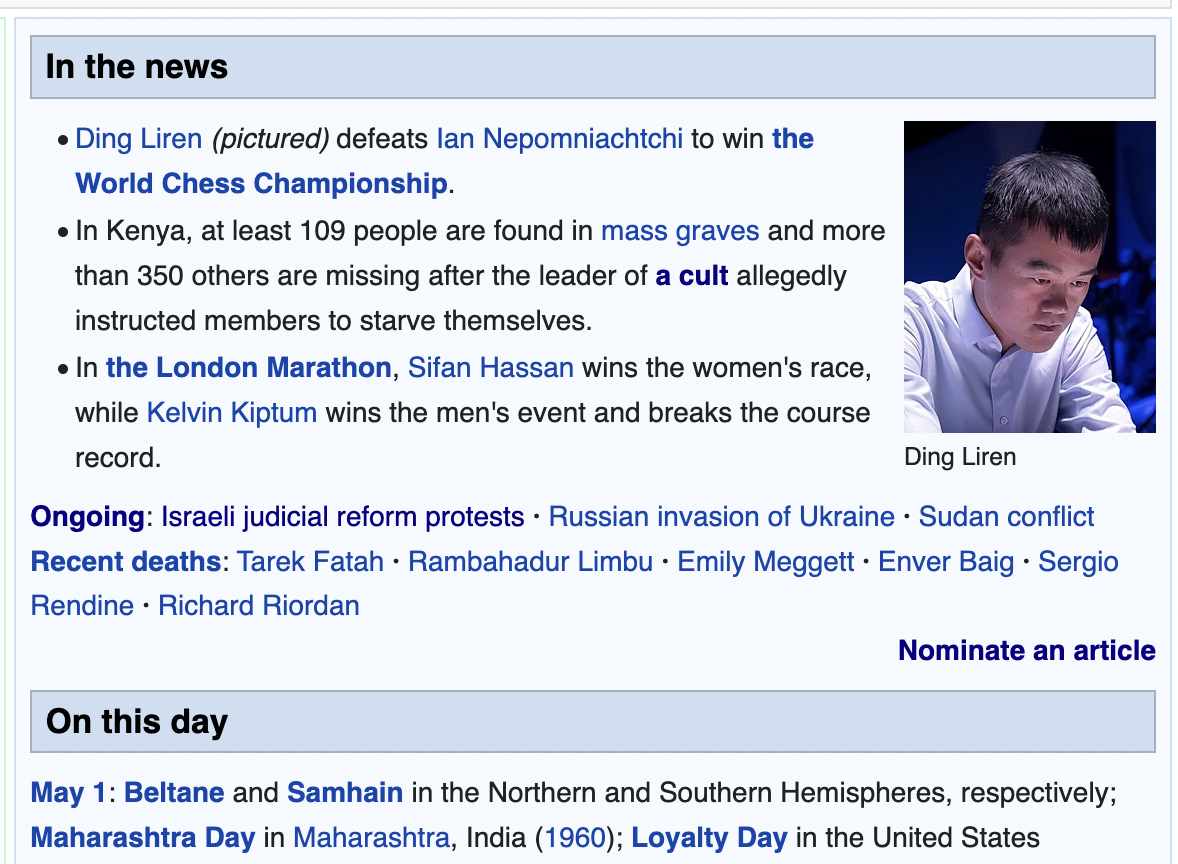Viewport: 1178px width, 864px height.
Task: Open the Emily Meggett link
Action: [766, 561]
